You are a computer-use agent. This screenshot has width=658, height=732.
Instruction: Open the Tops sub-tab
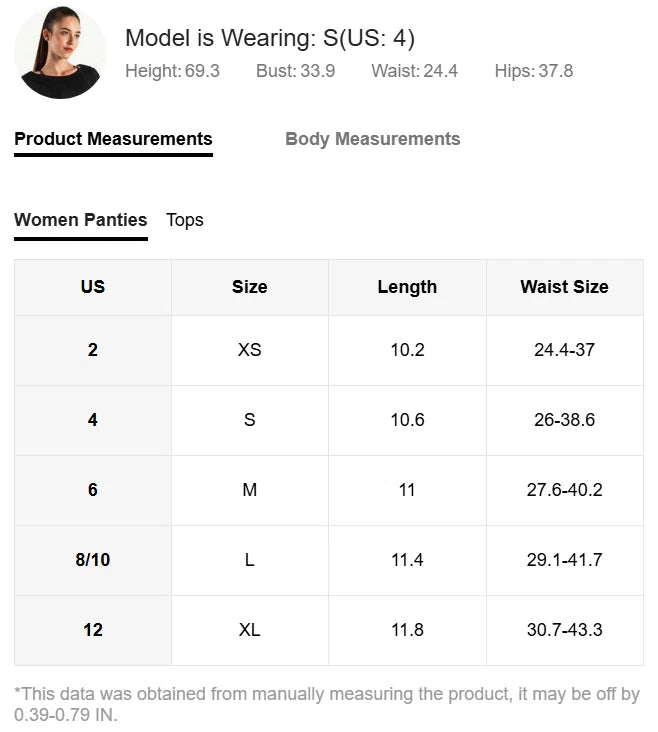[185, 220]
